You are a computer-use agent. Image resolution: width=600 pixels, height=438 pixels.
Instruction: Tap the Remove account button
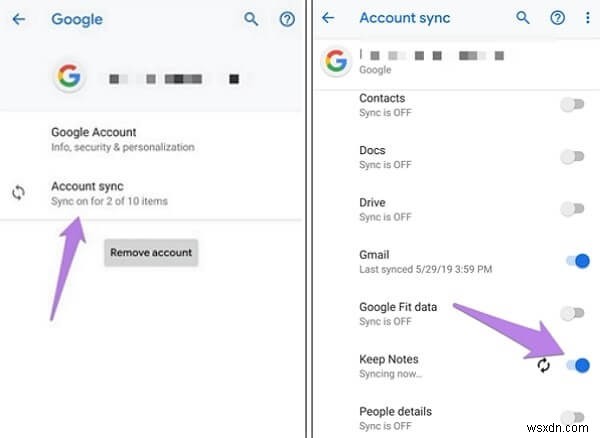151,252
